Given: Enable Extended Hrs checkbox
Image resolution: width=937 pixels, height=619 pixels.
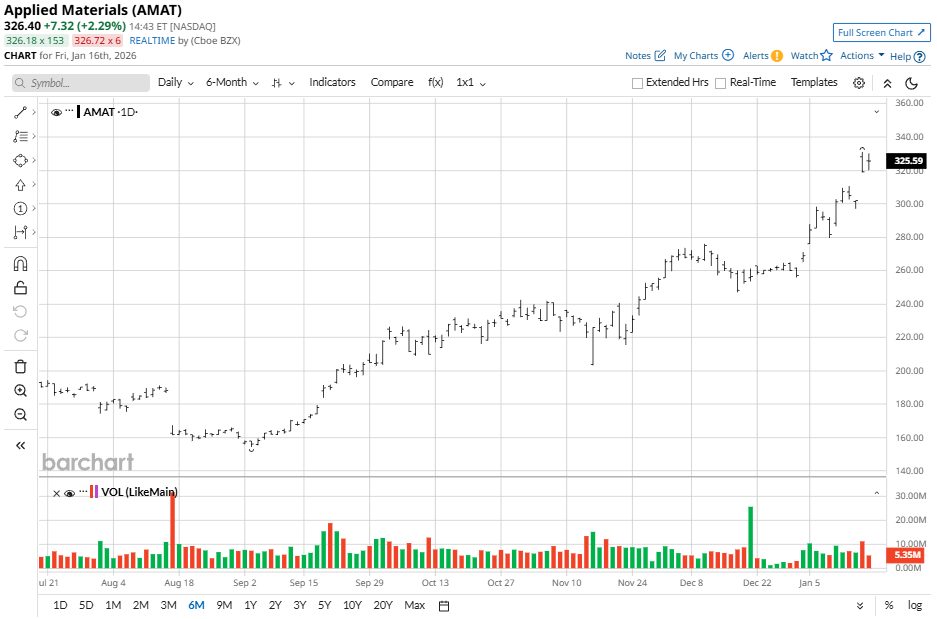Looking at the screenshot, I should pyautogui.click(x=637, y=83).
